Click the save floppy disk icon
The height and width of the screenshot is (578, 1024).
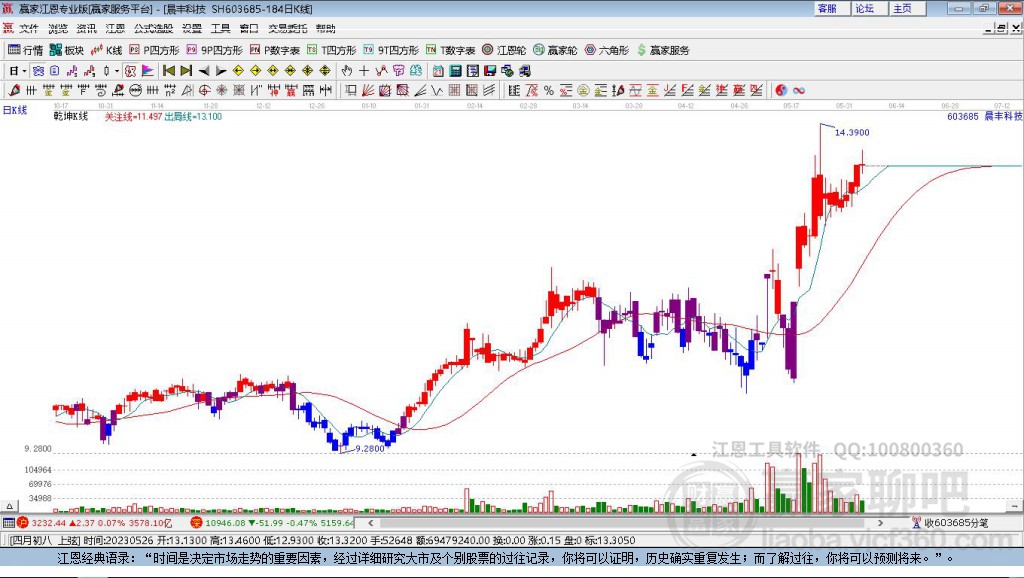click(490, 71)
